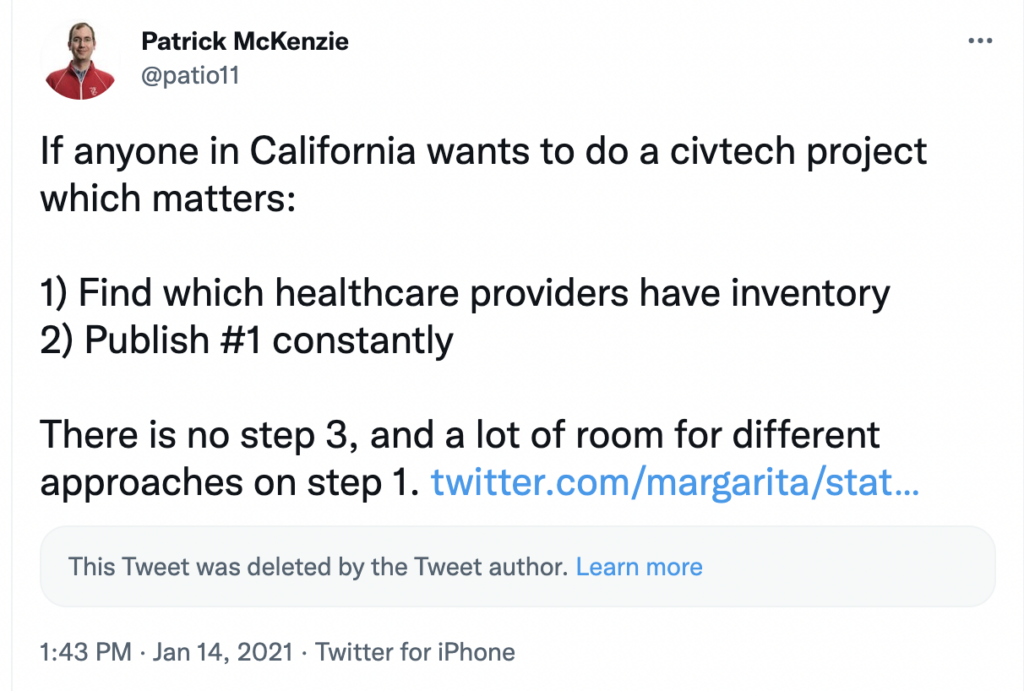Open the twitter.com/margarita/stat… link
Viewport: 1024px width, 691px height.
(x=675, y=484)
